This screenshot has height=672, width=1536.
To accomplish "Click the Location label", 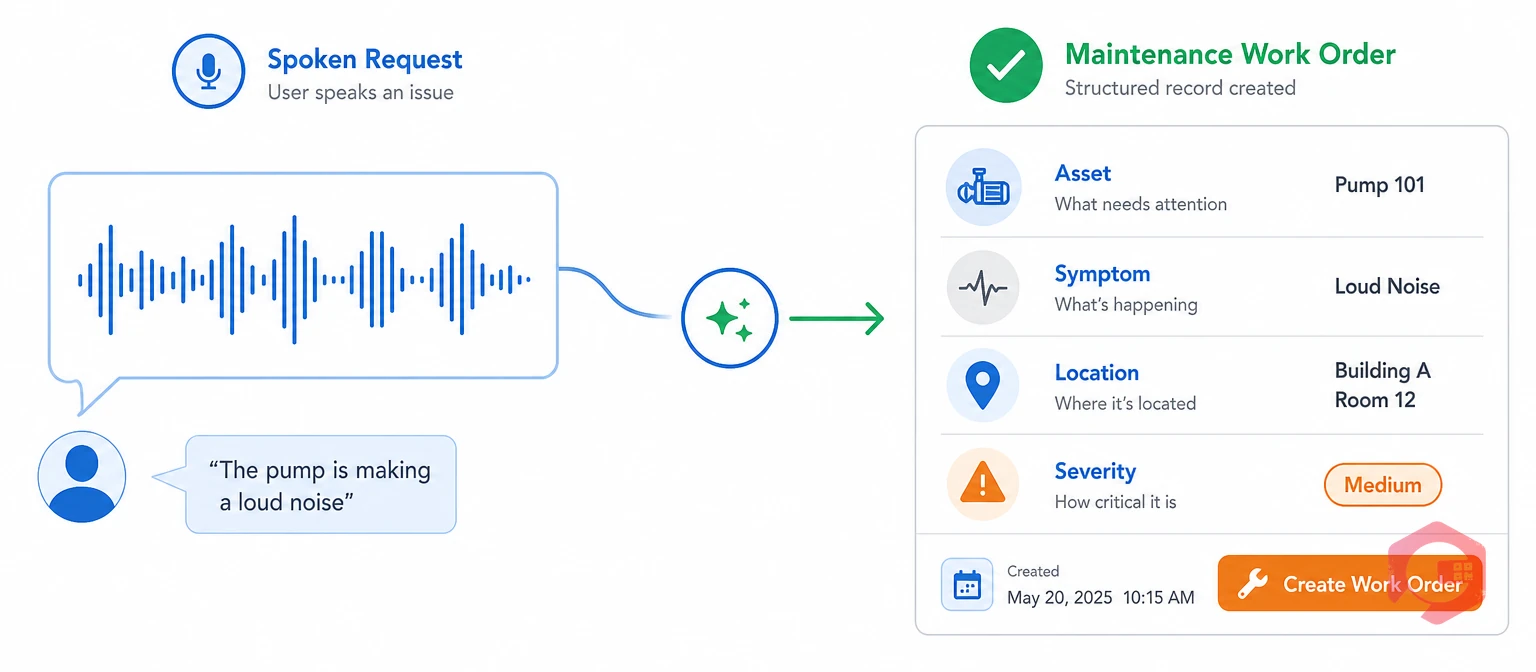I will coord(1097,373).
